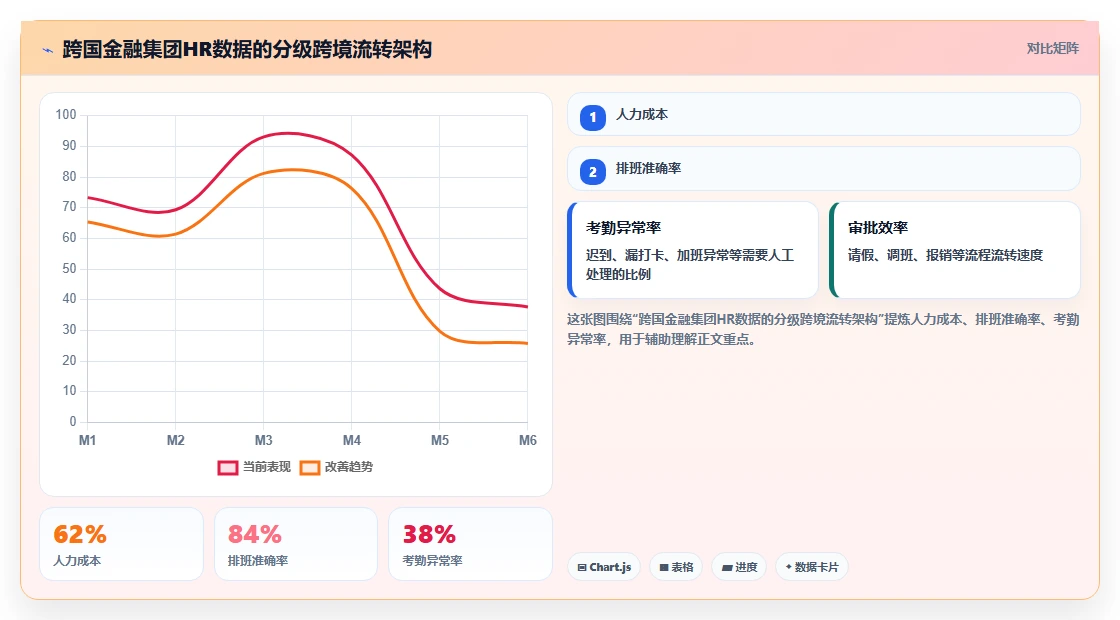Open the 人力成本 list item
The width and height of the screenshot is (1120, 620).
824,114
